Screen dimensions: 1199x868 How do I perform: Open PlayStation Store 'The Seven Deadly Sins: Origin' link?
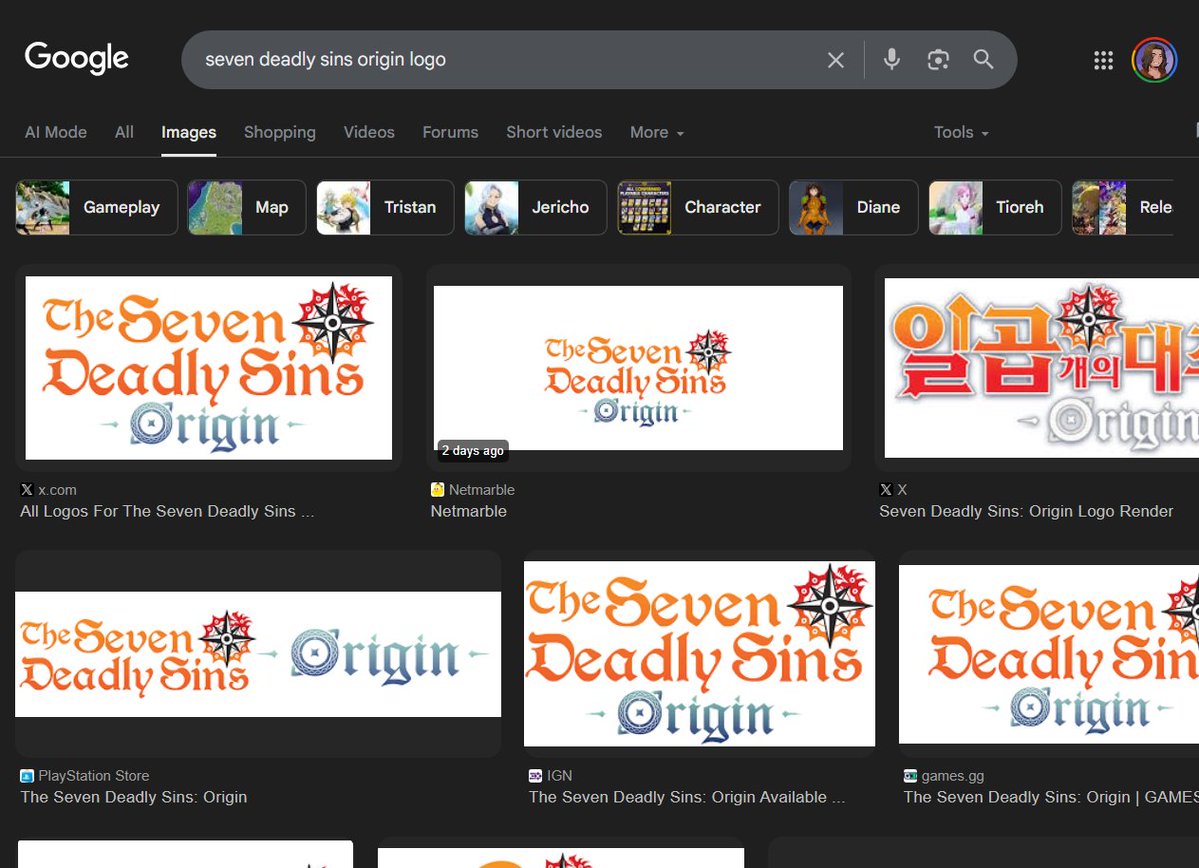pos(134,797)
